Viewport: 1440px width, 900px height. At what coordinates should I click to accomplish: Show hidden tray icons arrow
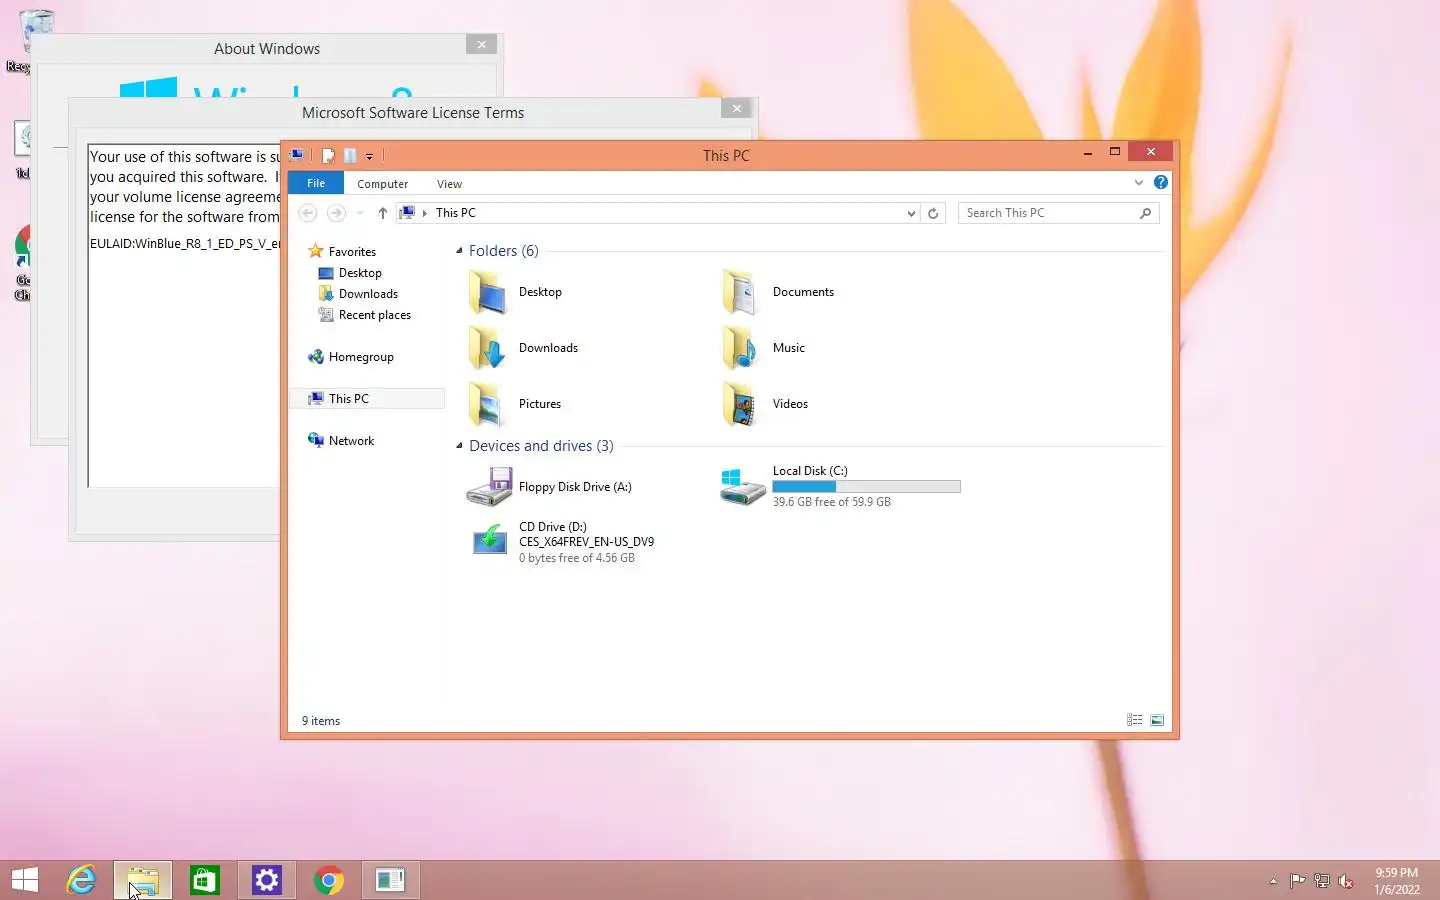[1273, 881]
